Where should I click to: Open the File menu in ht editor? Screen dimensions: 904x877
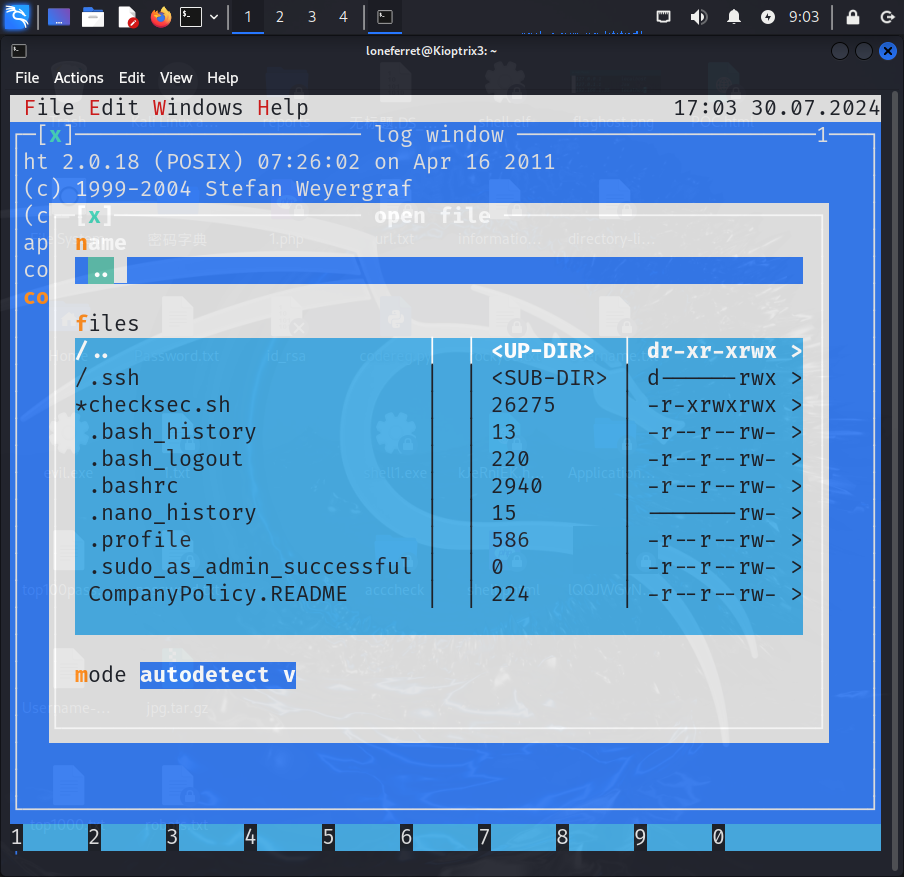[x=49, y=107]
